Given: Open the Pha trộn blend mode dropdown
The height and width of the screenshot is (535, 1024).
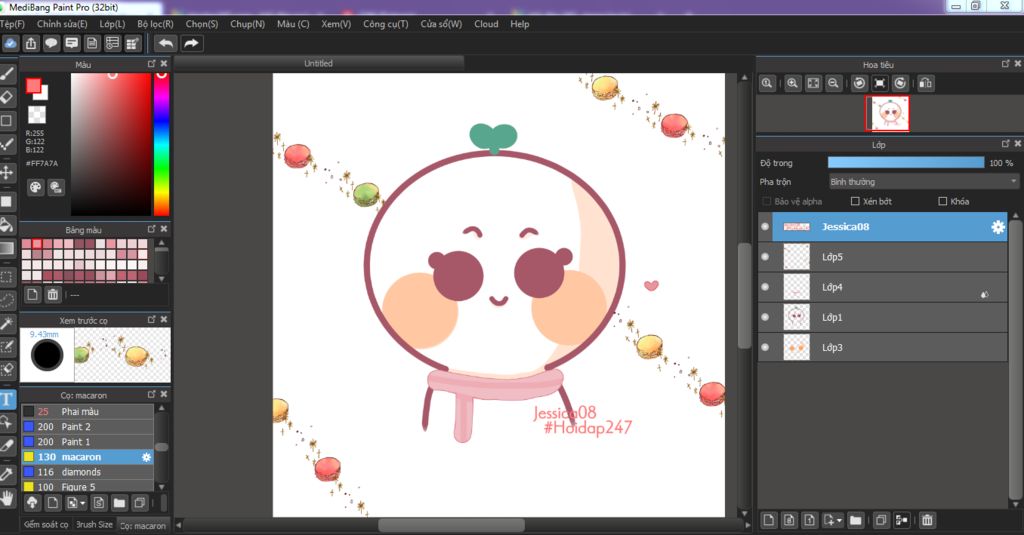Looking at the screenshot, I should pyautogui.click(x=923, y=182).
